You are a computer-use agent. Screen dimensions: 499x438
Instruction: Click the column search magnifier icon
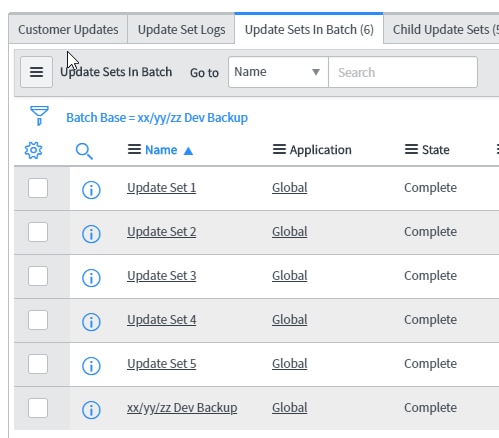84,151
